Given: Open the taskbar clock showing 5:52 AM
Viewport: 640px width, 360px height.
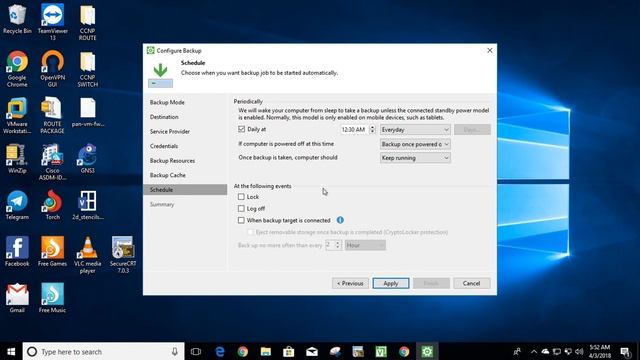Looking at the screenshot, I should pyautogui.click(x=600, y=351).
